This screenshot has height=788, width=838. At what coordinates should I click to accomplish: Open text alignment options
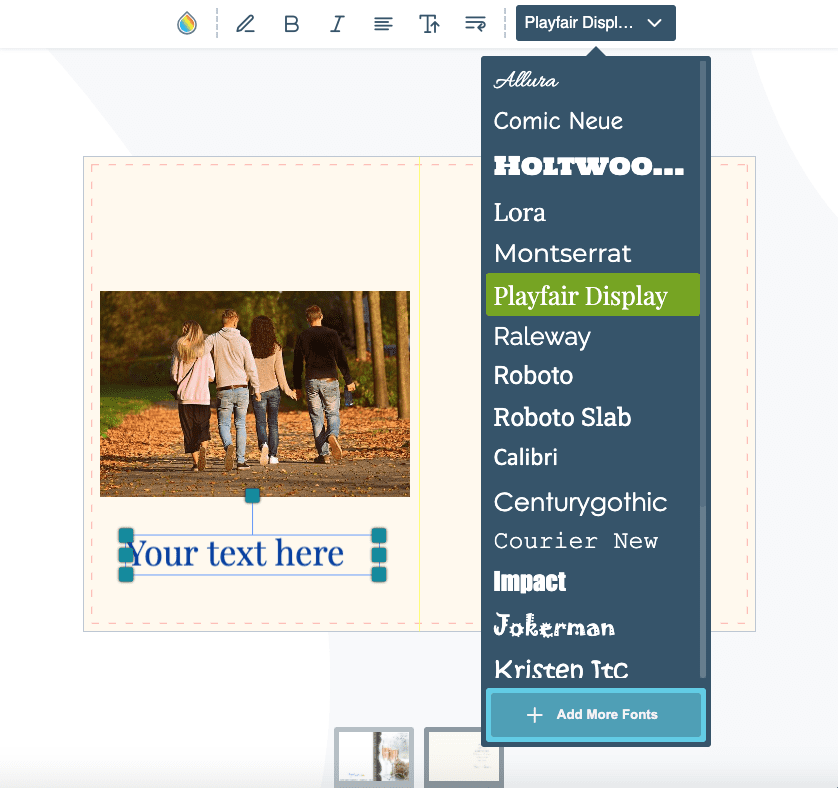pos(383,24)
